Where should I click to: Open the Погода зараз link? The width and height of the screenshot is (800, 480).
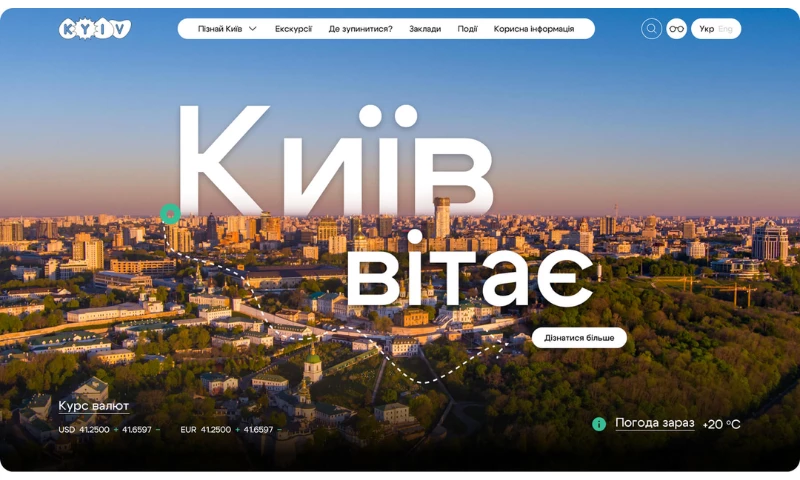click(x=655, y=423)
